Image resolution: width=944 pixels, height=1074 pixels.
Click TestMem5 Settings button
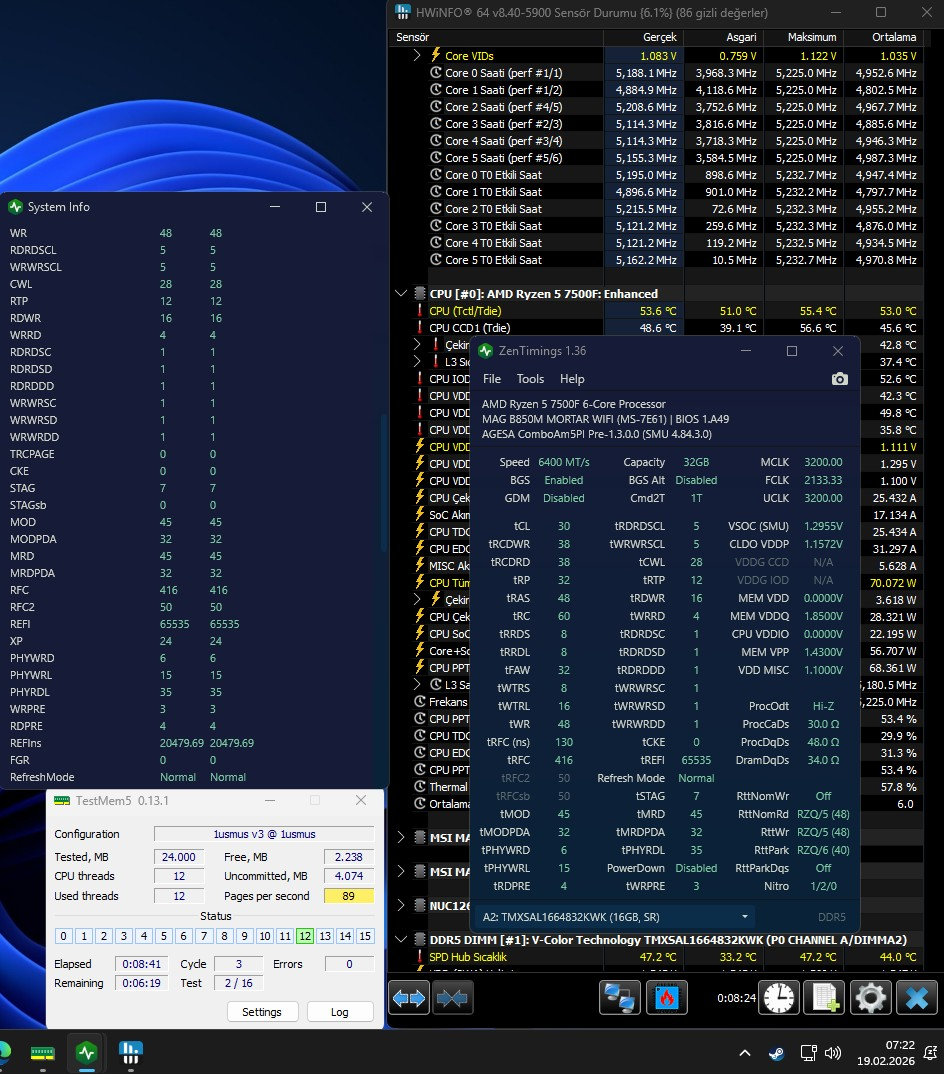(262, 1012)
